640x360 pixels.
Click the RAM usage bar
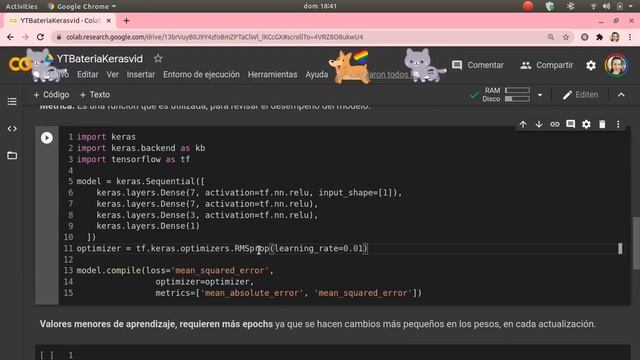tap(517, 90)
